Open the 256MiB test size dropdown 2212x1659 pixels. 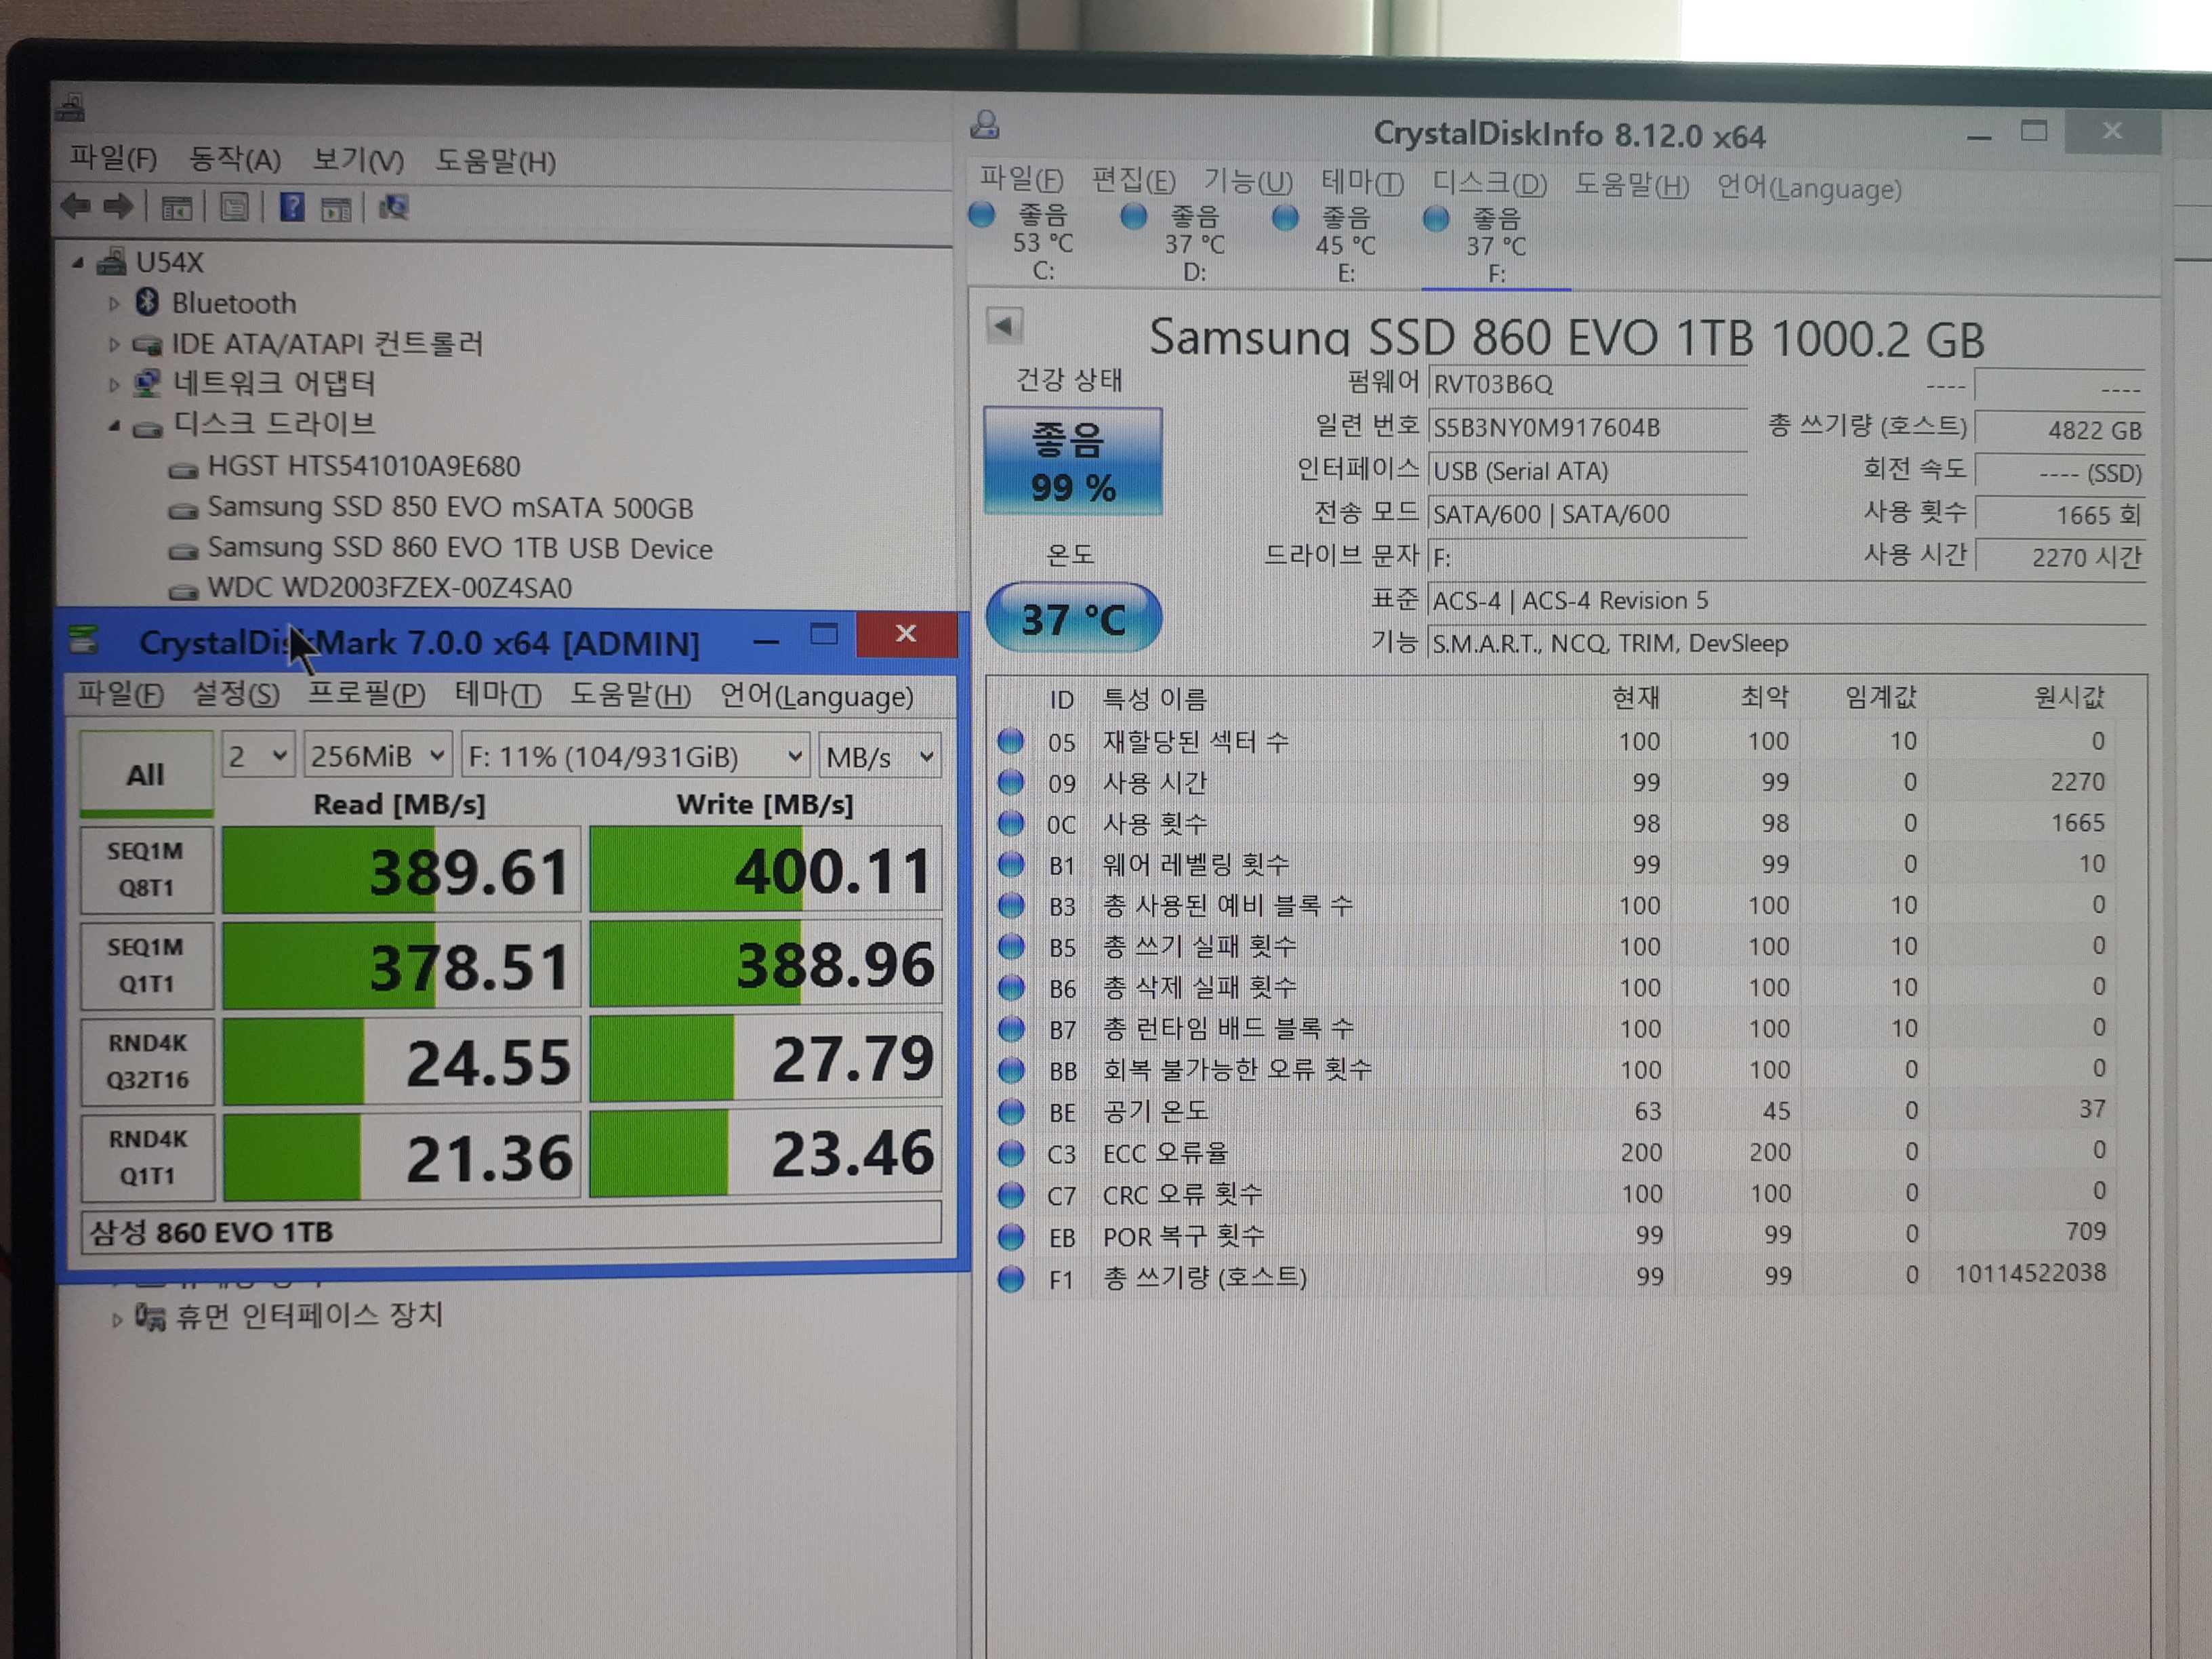(377, 756)
